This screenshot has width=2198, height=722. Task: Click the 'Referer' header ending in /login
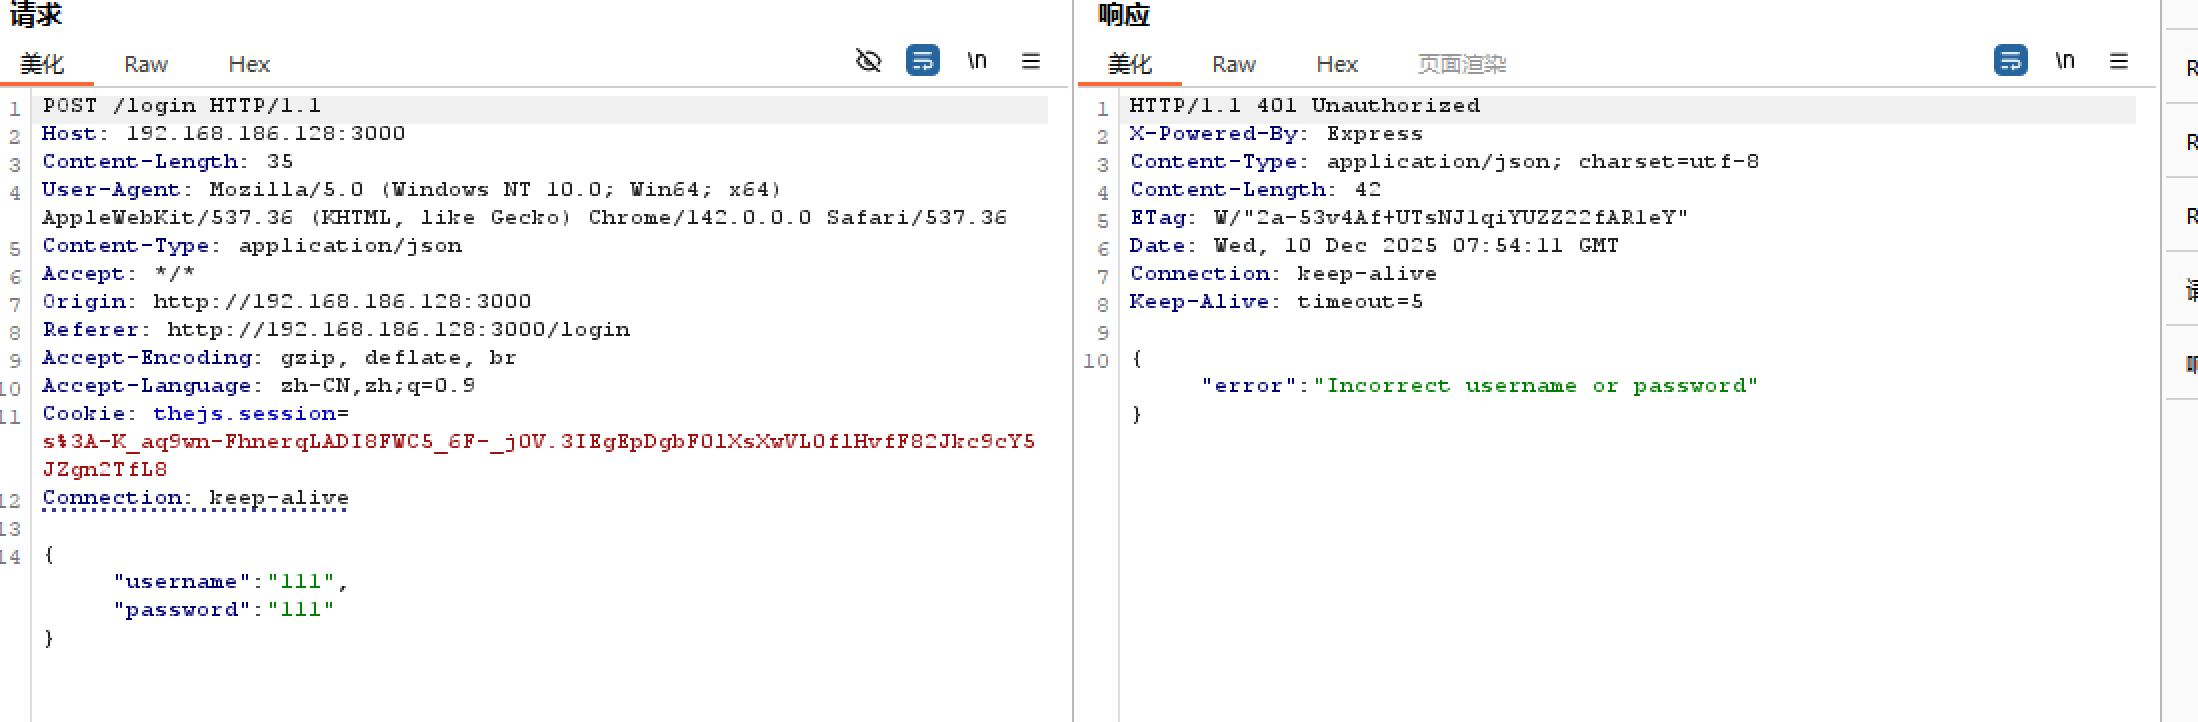tap(336, 330)
